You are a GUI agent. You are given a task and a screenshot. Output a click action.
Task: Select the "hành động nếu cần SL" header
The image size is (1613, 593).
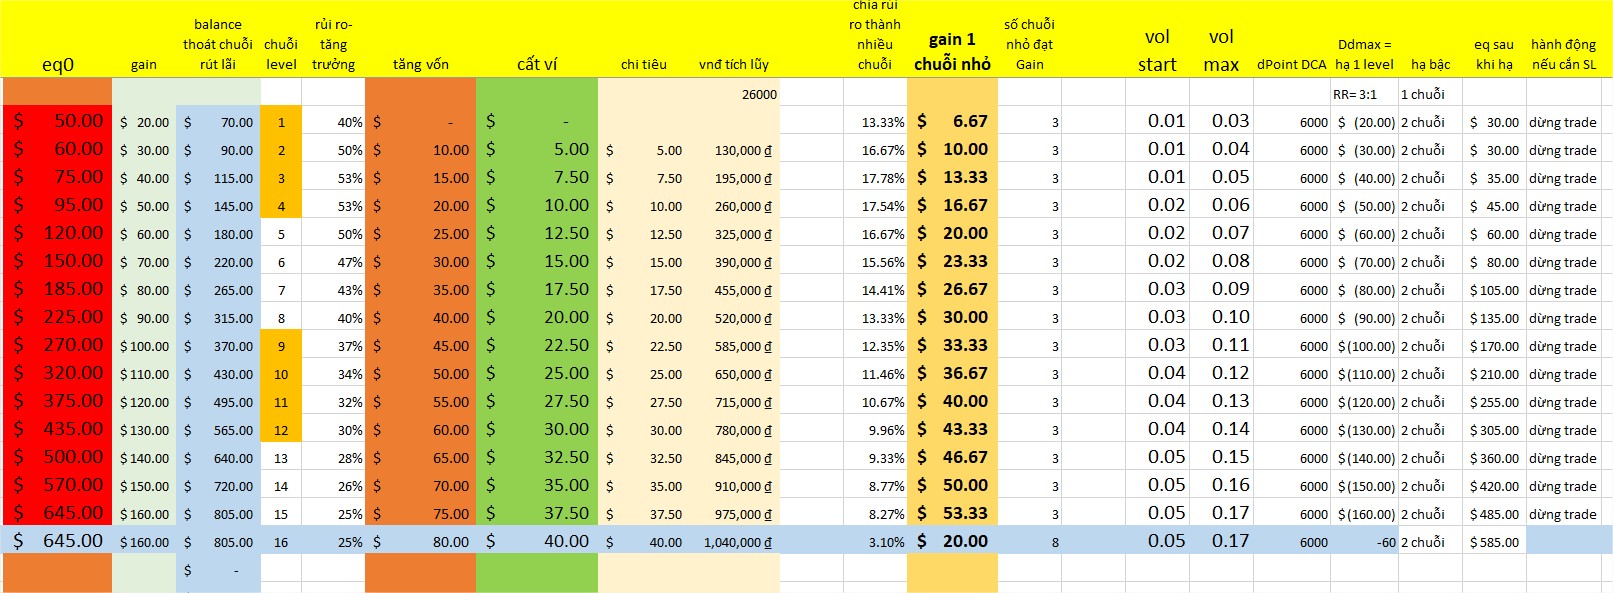[x=1563, y=54]
